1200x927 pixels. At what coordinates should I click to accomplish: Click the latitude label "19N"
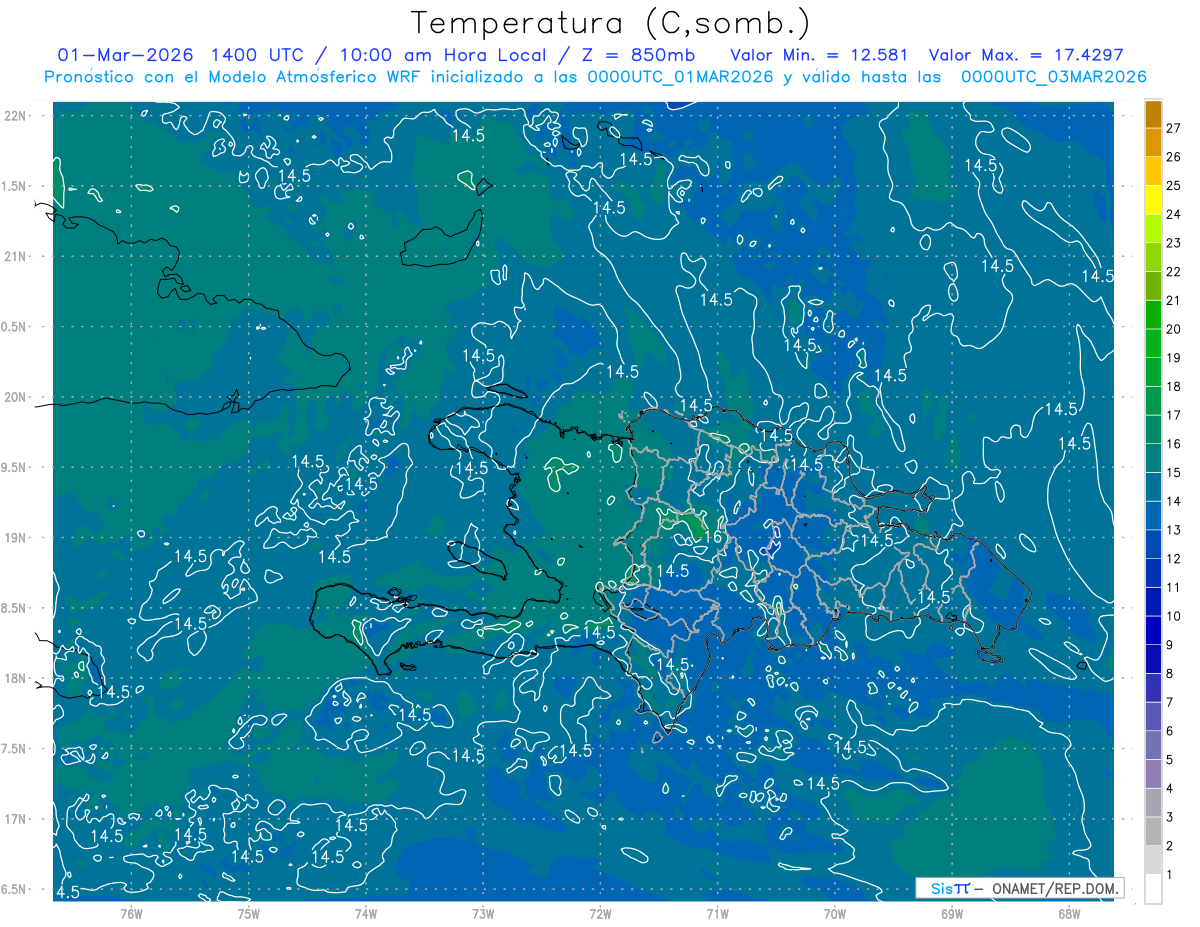pyautogui.click(x=15, y=538)
